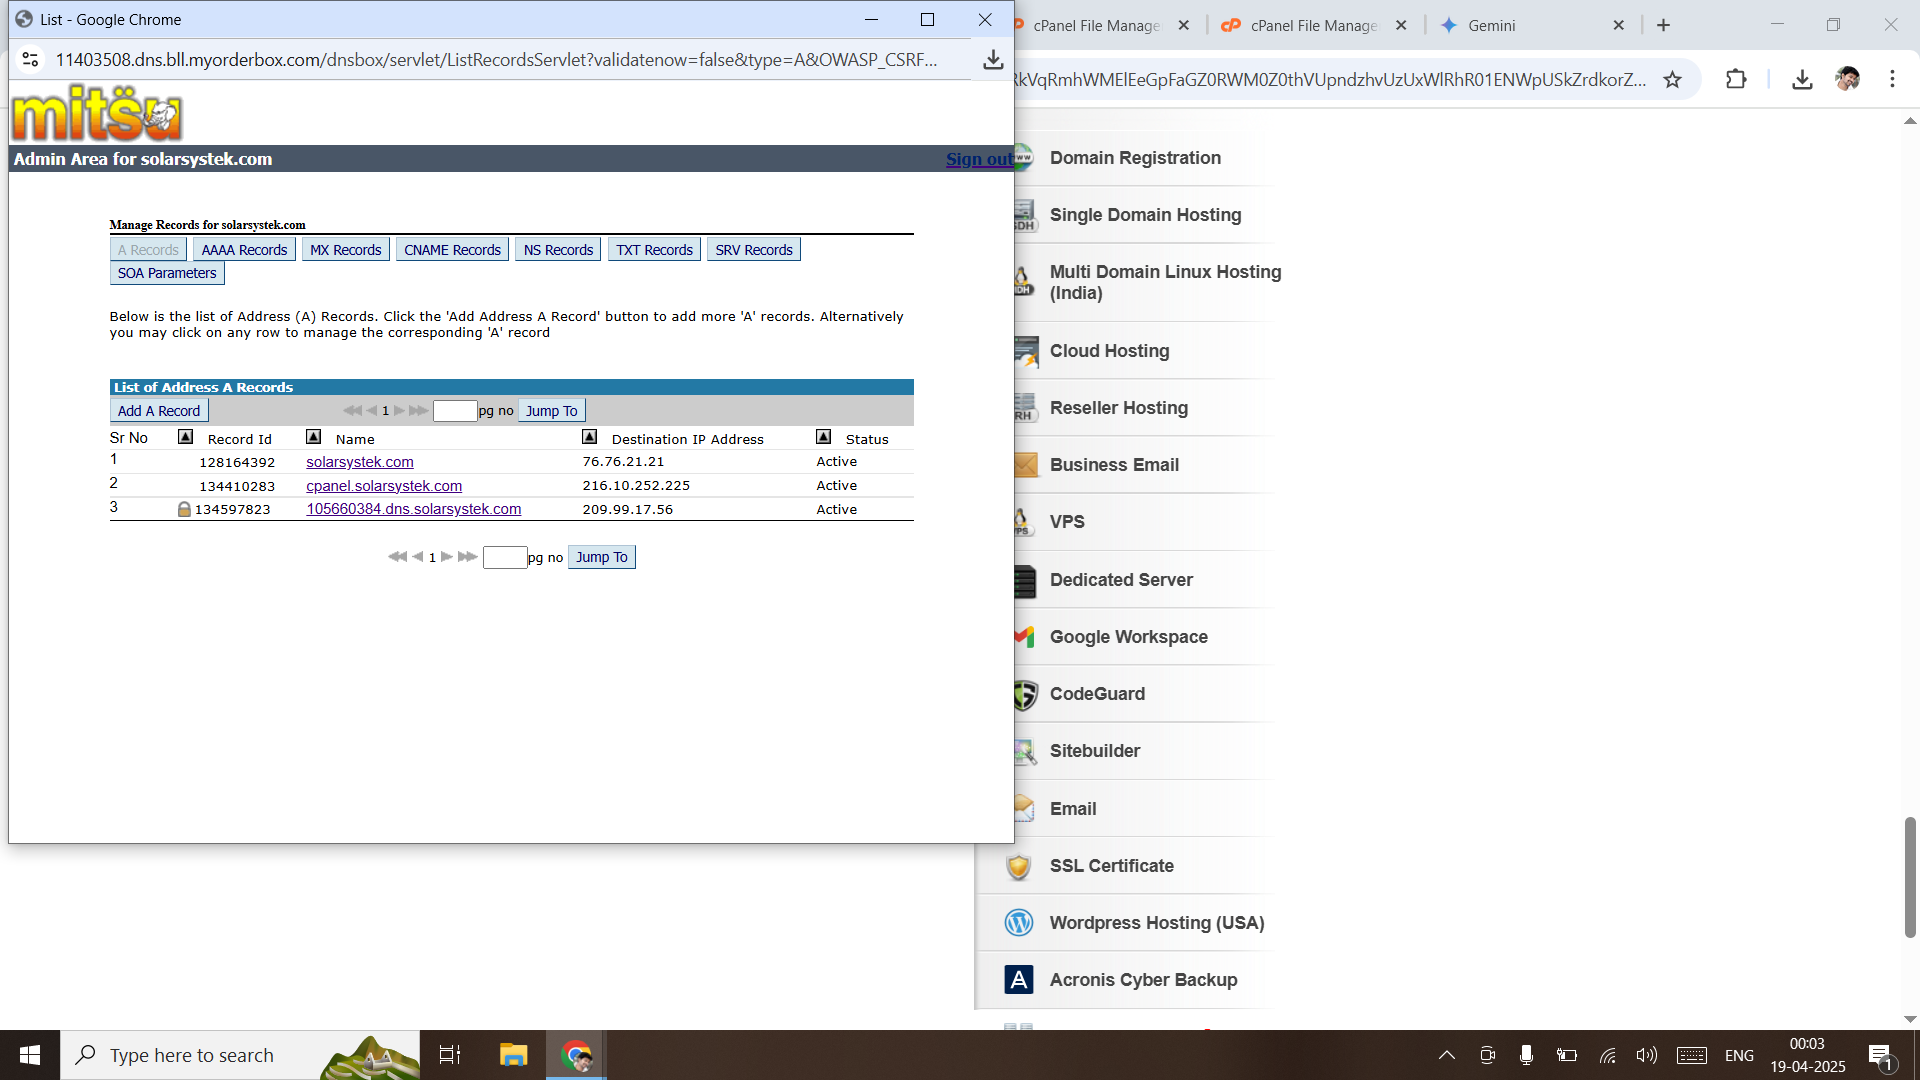Open TXT Records tab

click(654, 250)
